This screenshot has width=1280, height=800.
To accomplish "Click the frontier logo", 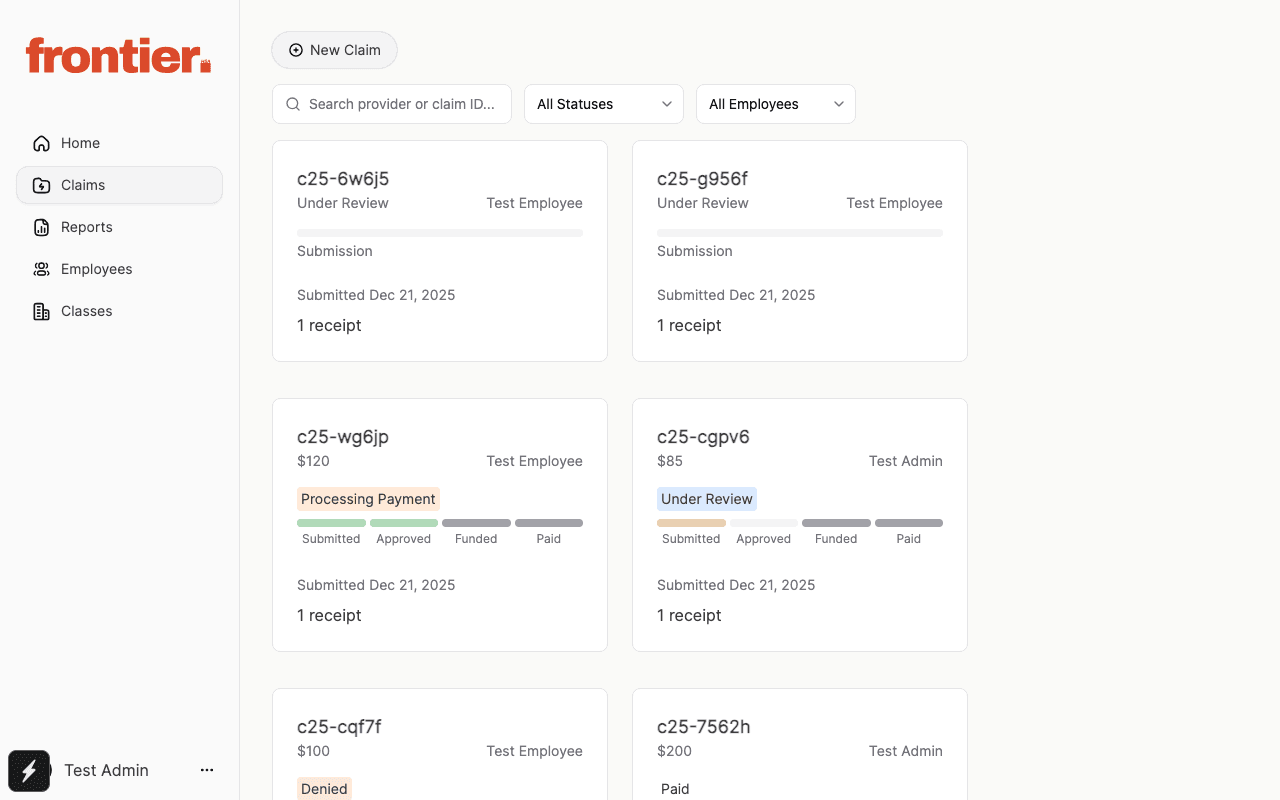I will point(118,56).
